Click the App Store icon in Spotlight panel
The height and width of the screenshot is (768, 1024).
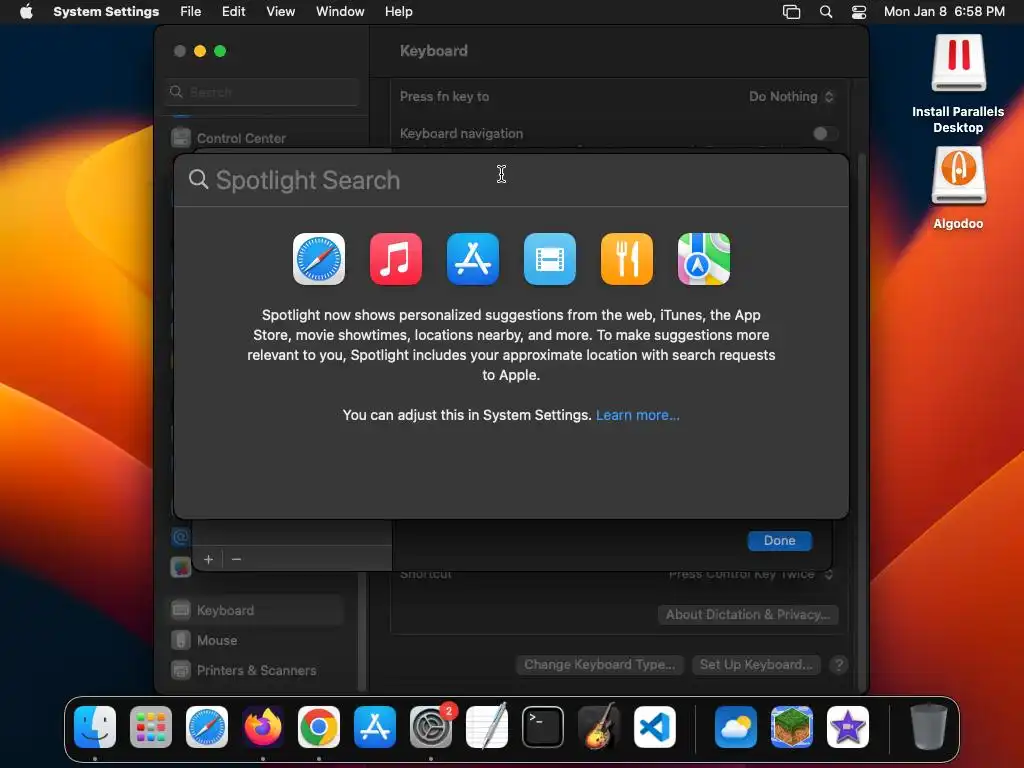coord(473,259)
